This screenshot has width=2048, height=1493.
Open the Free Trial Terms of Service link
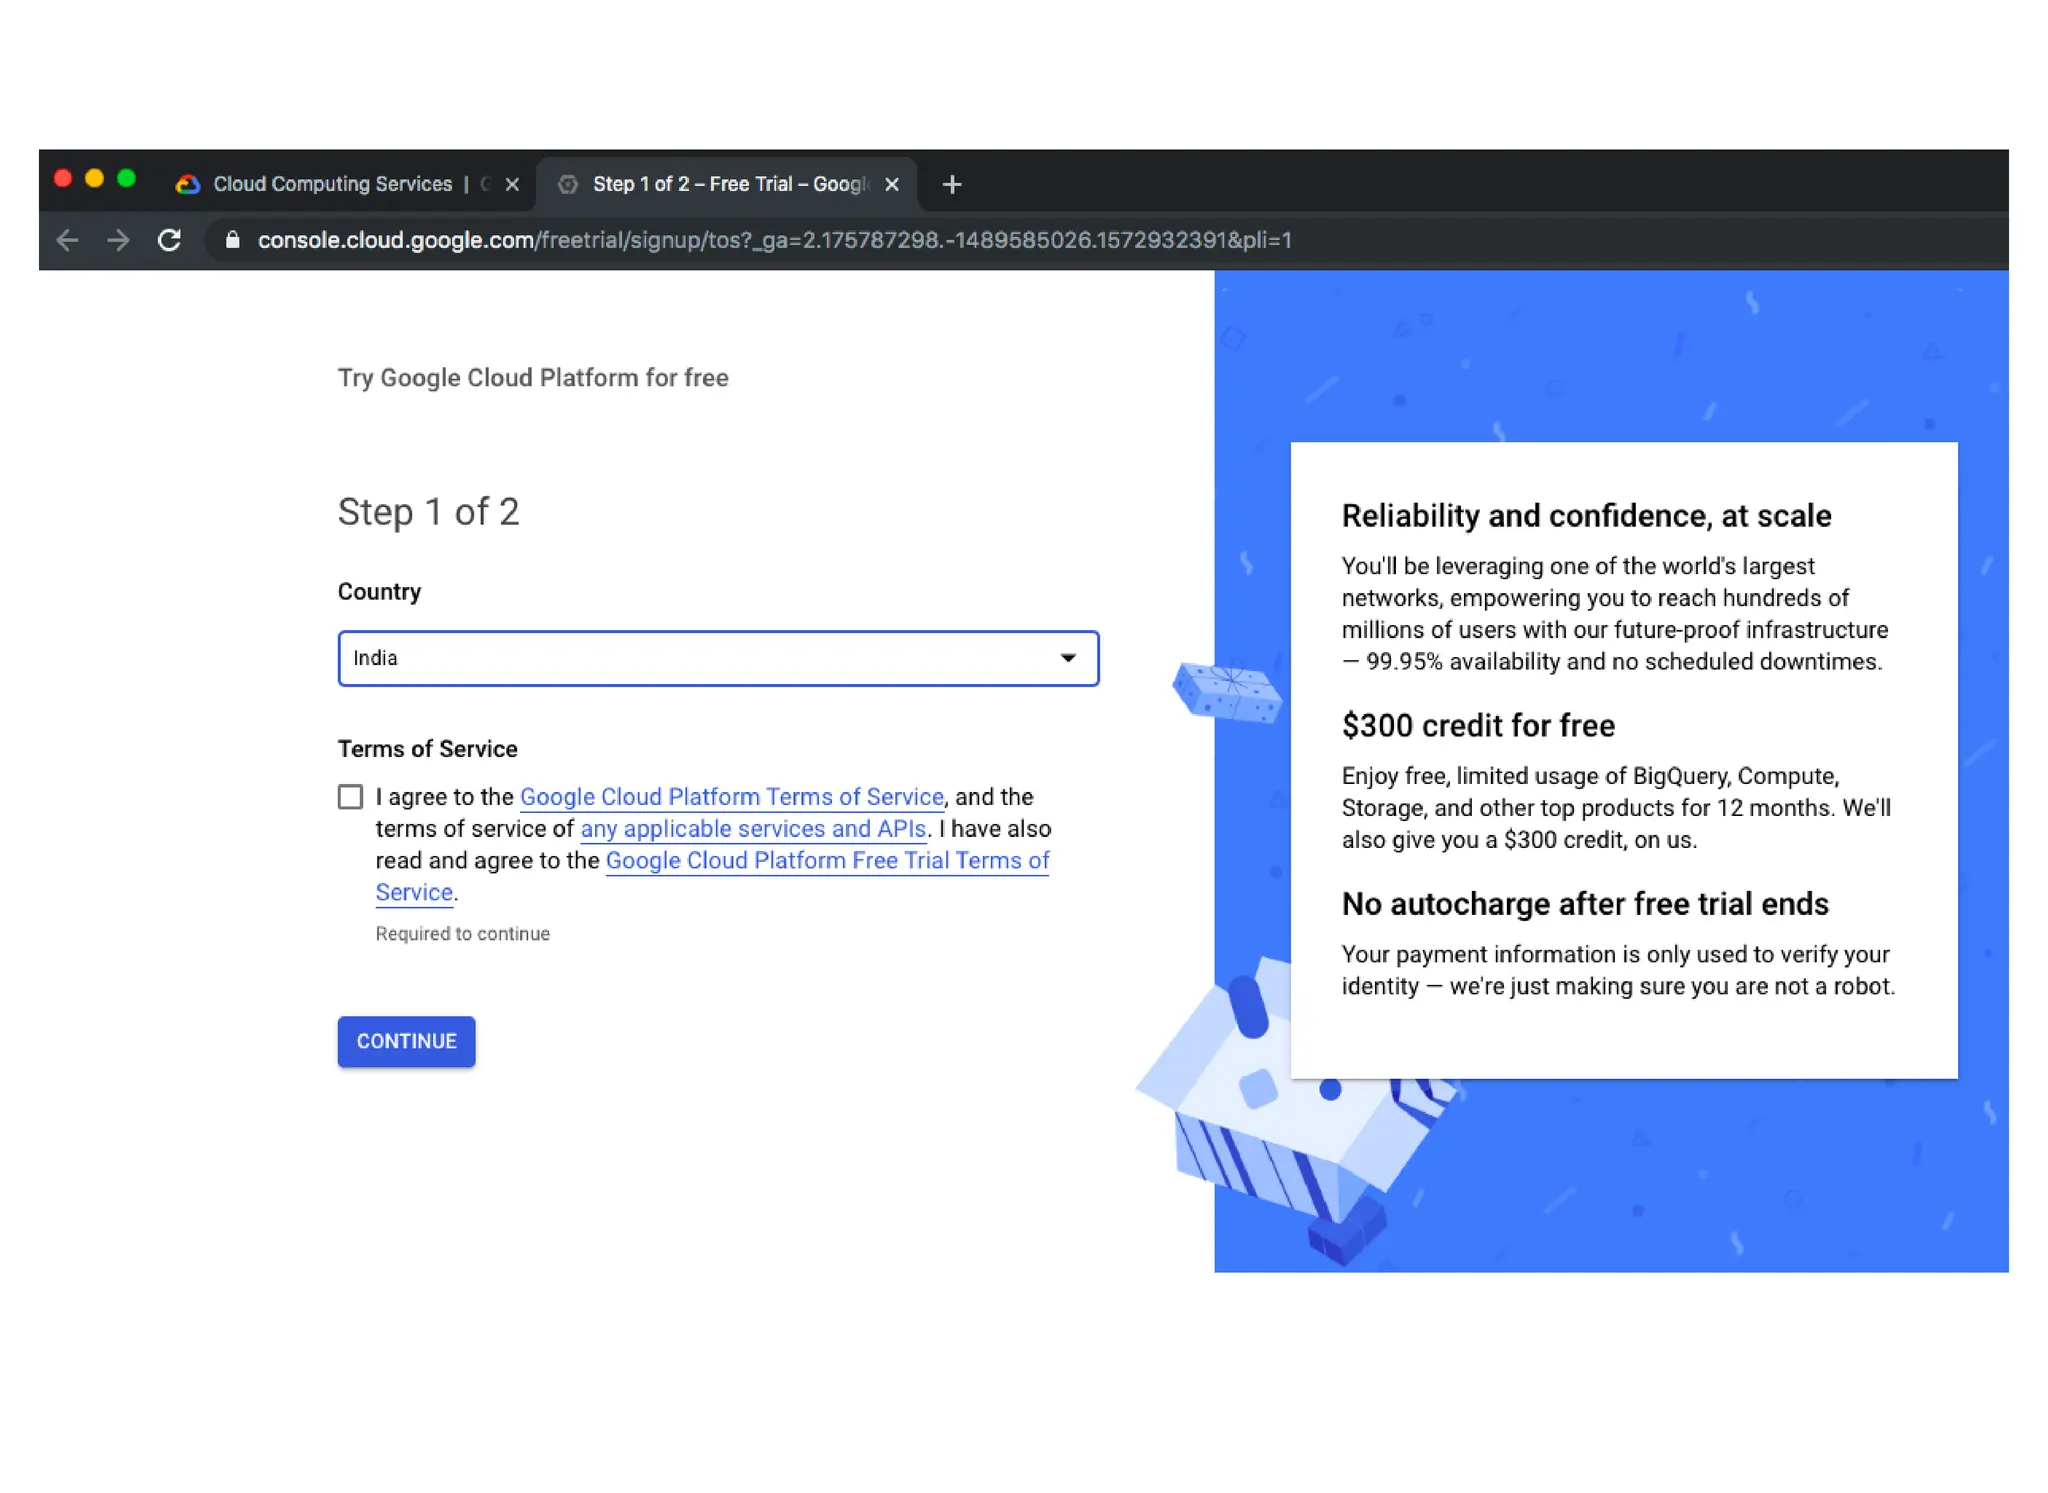click(827, 861)
